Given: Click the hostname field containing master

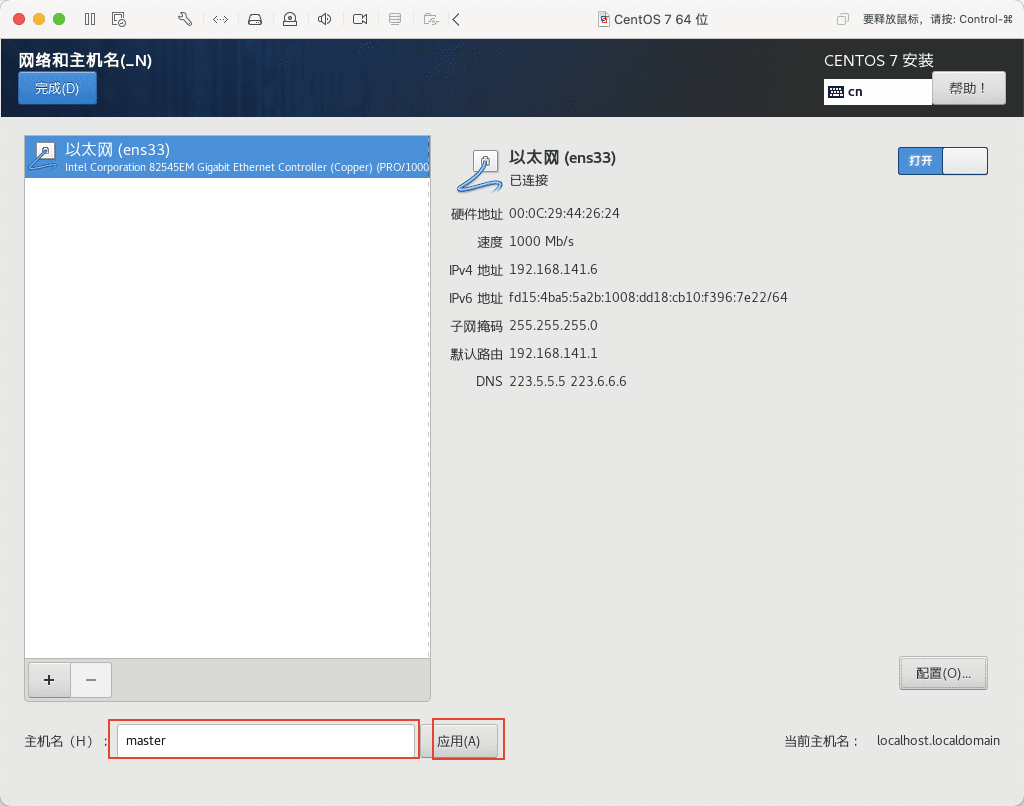Looking at the screenshot, I should point(265,741).
